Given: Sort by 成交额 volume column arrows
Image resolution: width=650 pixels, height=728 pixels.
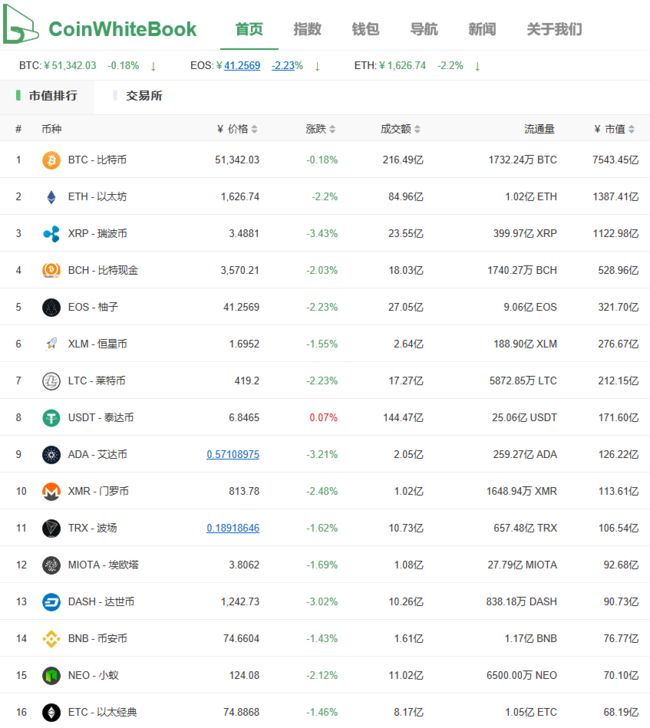Looking at the screenshot, I should pyautogui.click(x=417, y=129).
